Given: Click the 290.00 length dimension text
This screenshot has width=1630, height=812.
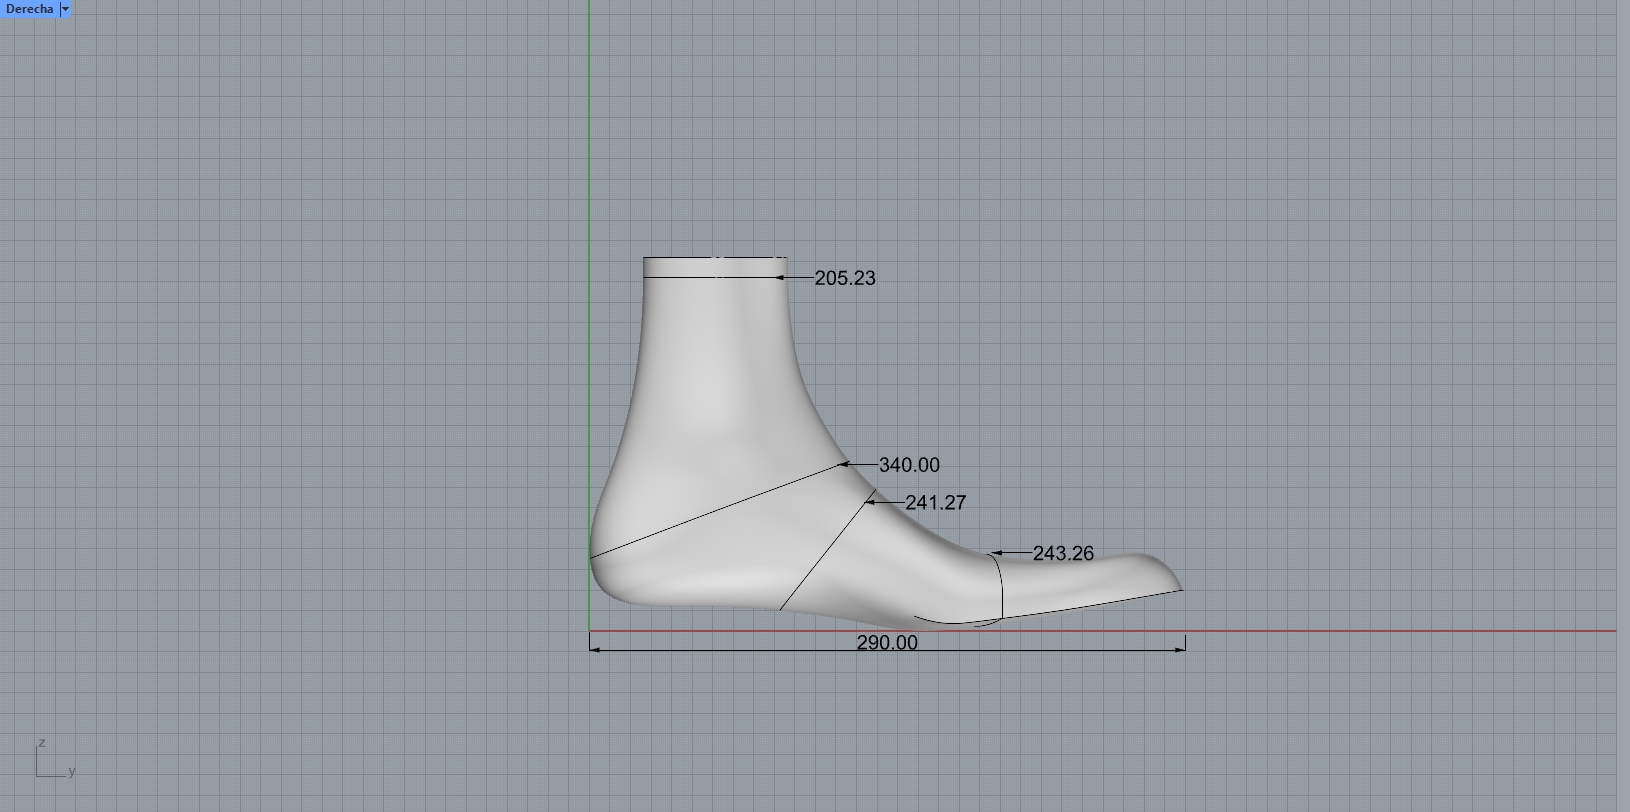Looking at the screenshot, I should point(886,643).
